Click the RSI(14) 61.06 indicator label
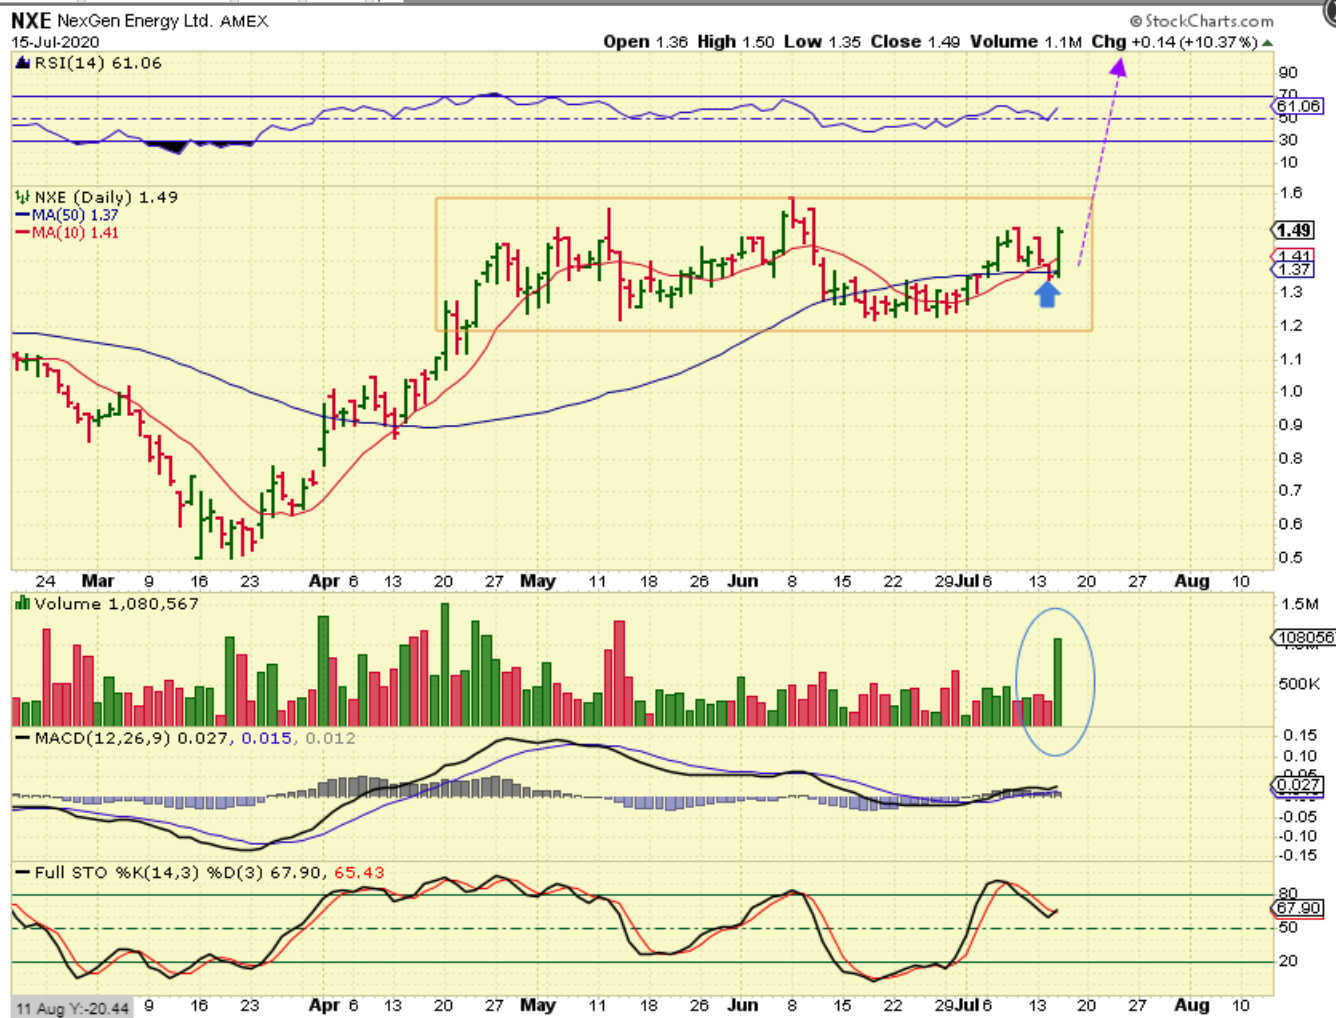This screenshot has width=1336, height=1018. point(98,63)
